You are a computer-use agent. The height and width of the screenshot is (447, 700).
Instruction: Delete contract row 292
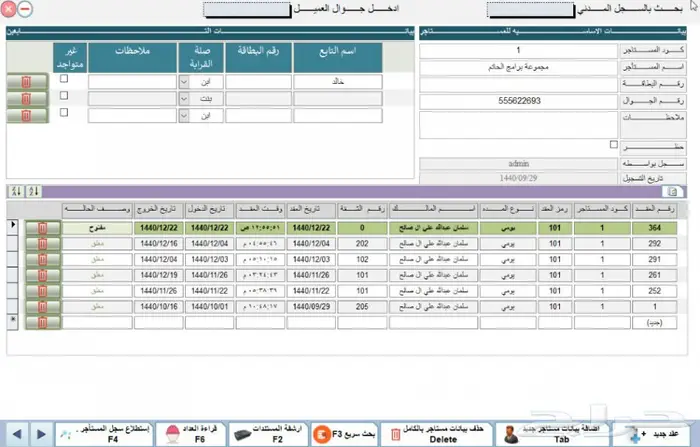[42, 244]
